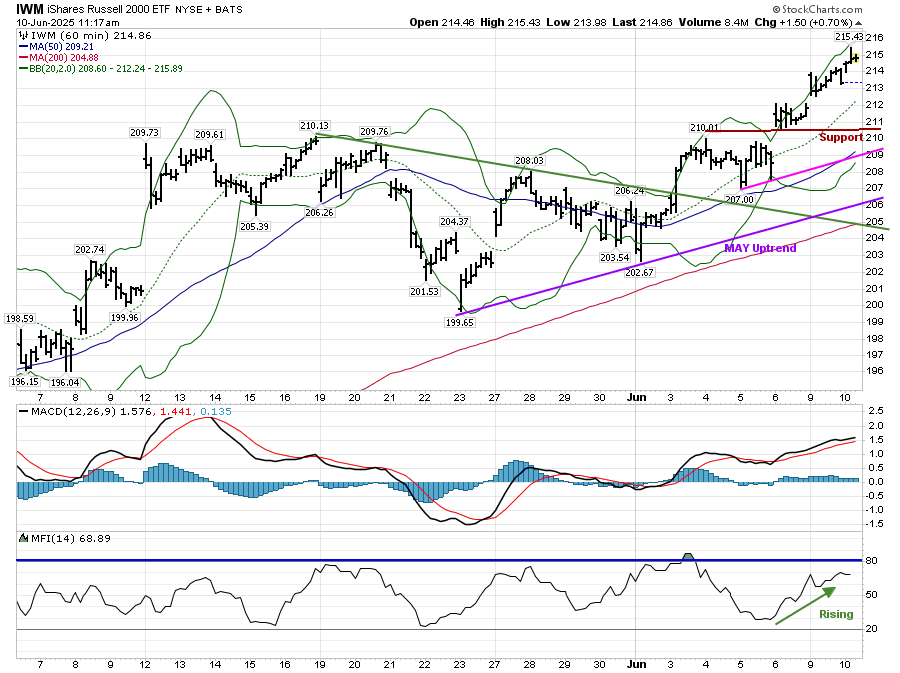This screenshot has height=673, width=900.
Task: Click the 2.5 tick on the MACD axis
Action: pos(876,411)
